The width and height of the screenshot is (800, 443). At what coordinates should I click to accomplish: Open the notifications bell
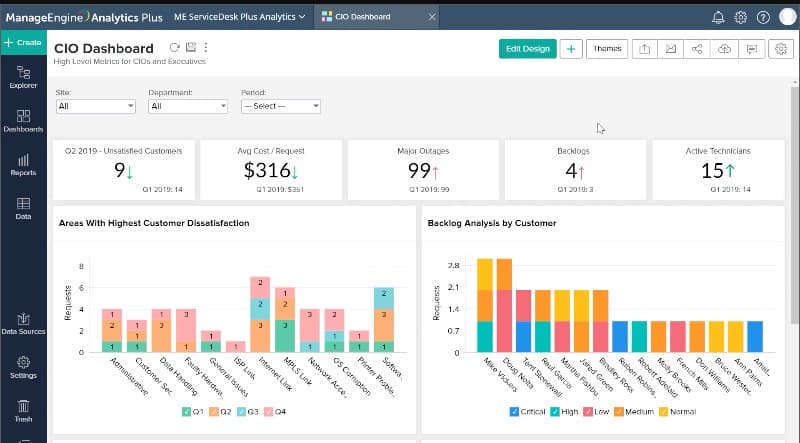tap(718, 17)
